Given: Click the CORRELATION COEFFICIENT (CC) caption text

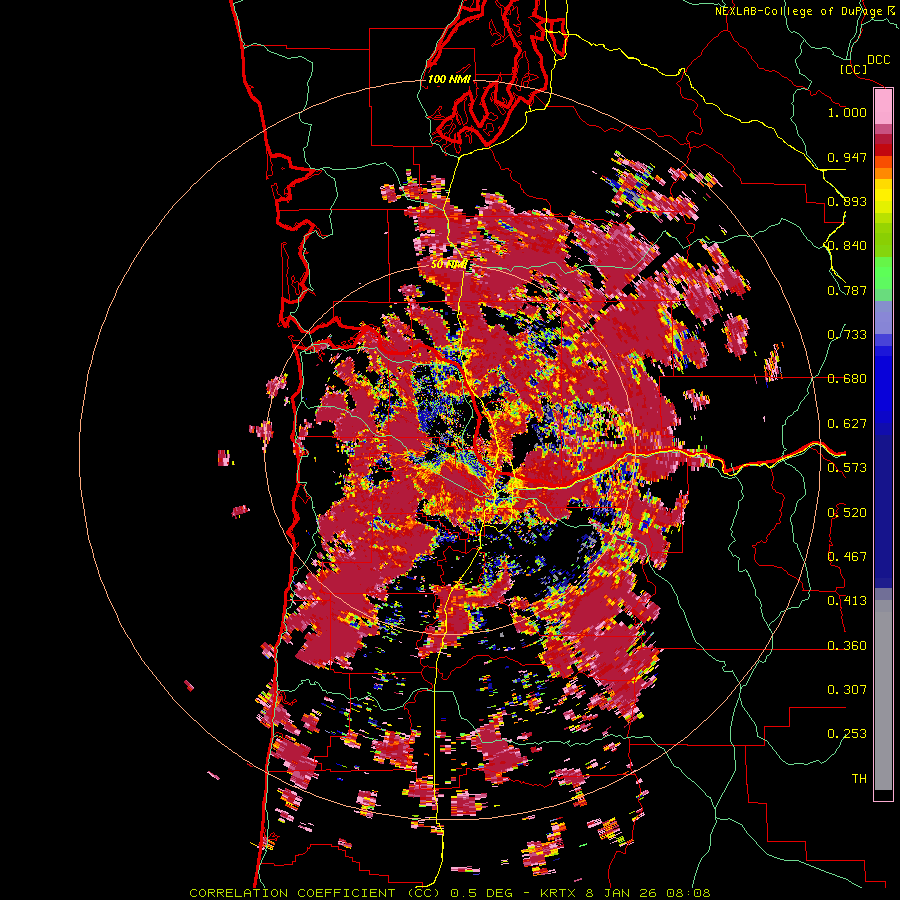Looking at the screenshot, I should (315, 893).
